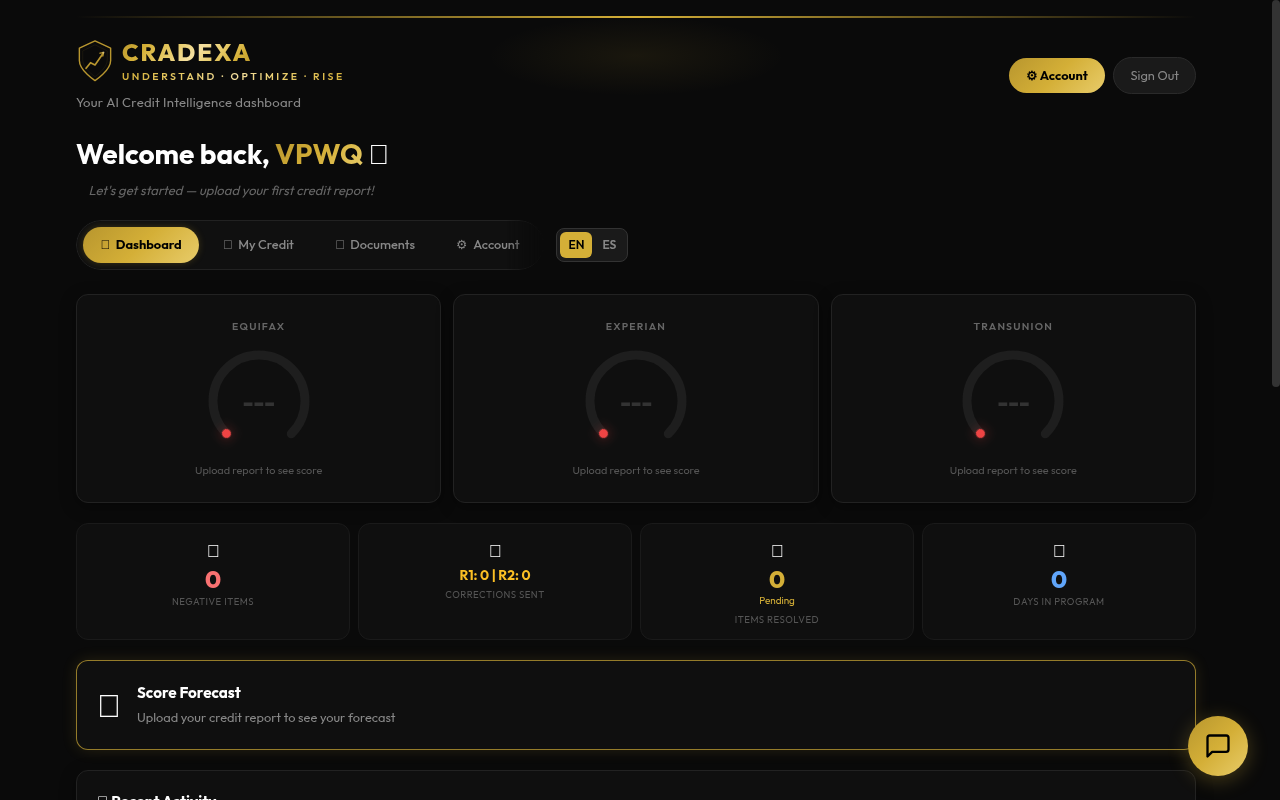This screenshot has height=800, width=1280.
Task: Click the R1: 0 | R2: 0 value
Action: (495, 575)
